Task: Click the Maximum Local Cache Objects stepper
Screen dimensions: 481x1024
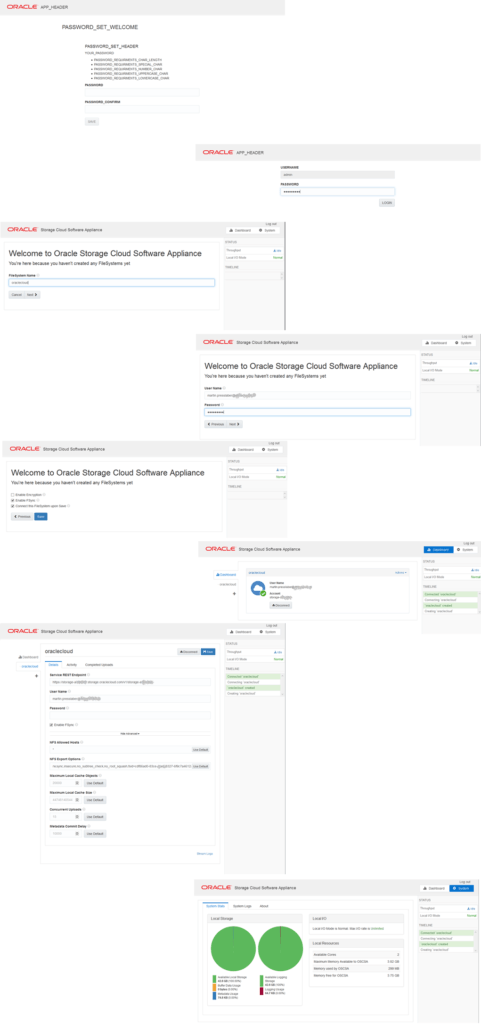Action: coord(76,782)
